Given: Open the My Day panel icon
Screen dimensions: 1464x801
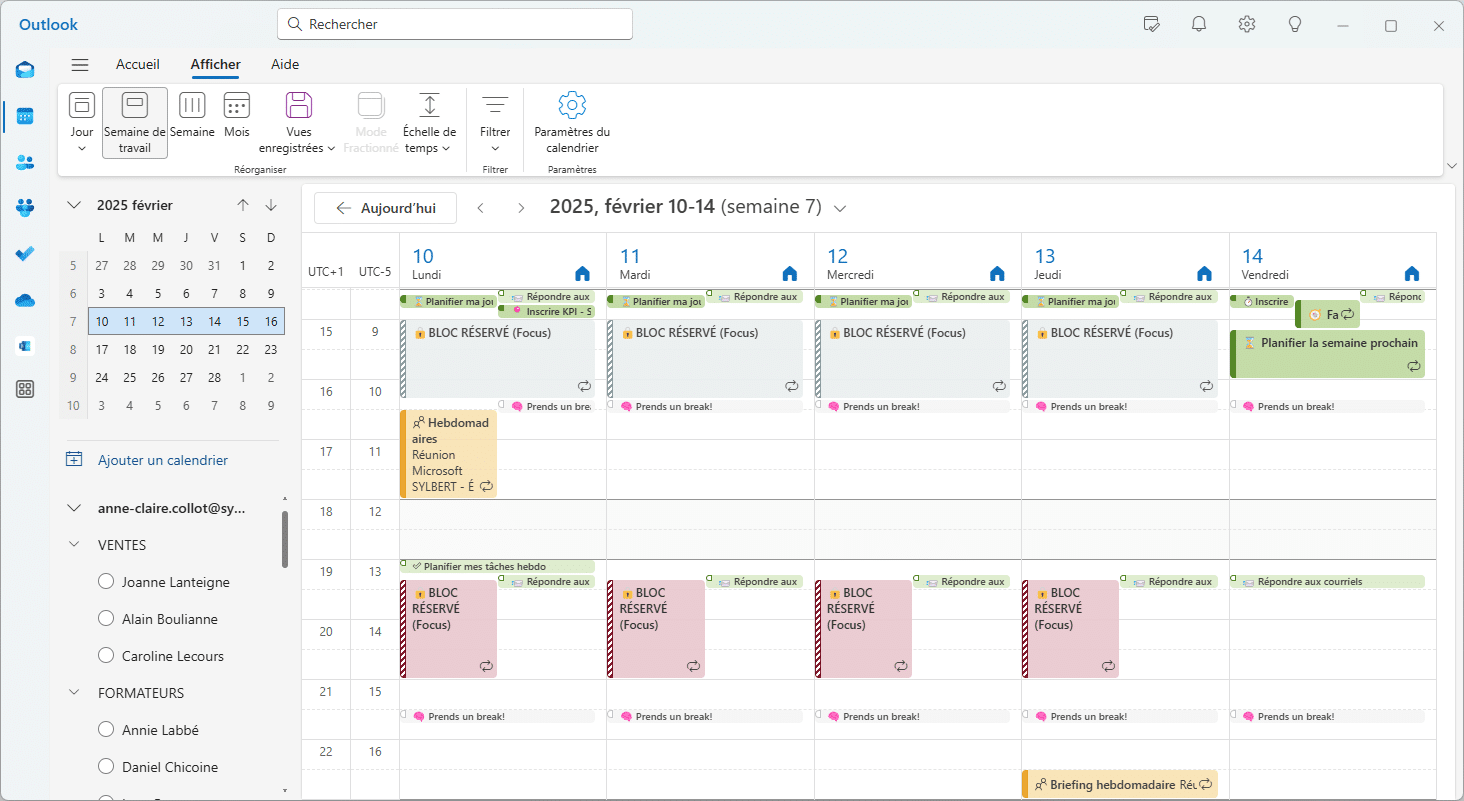Looking at the screenshot, I should pyautogui.click(x=1152, y=25).
